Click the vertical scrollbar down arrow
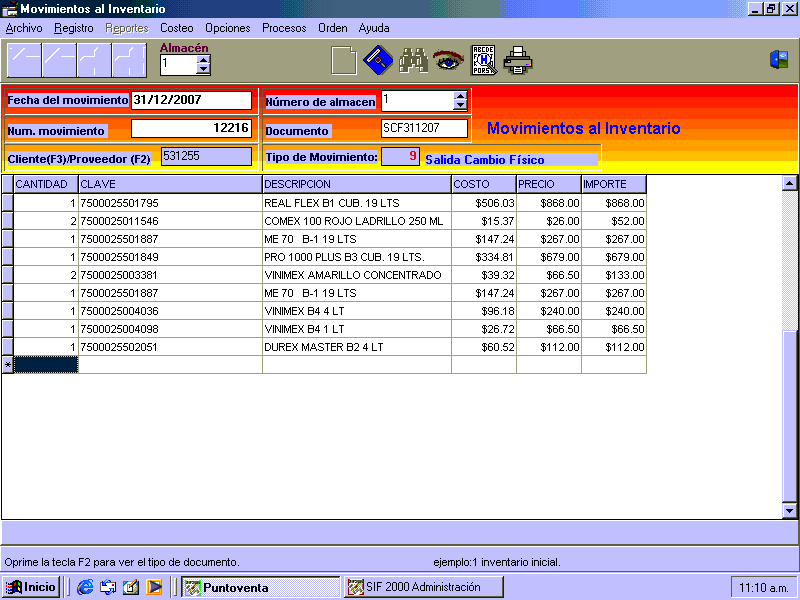This screenshot has width=800, height=600. (789, 510)
